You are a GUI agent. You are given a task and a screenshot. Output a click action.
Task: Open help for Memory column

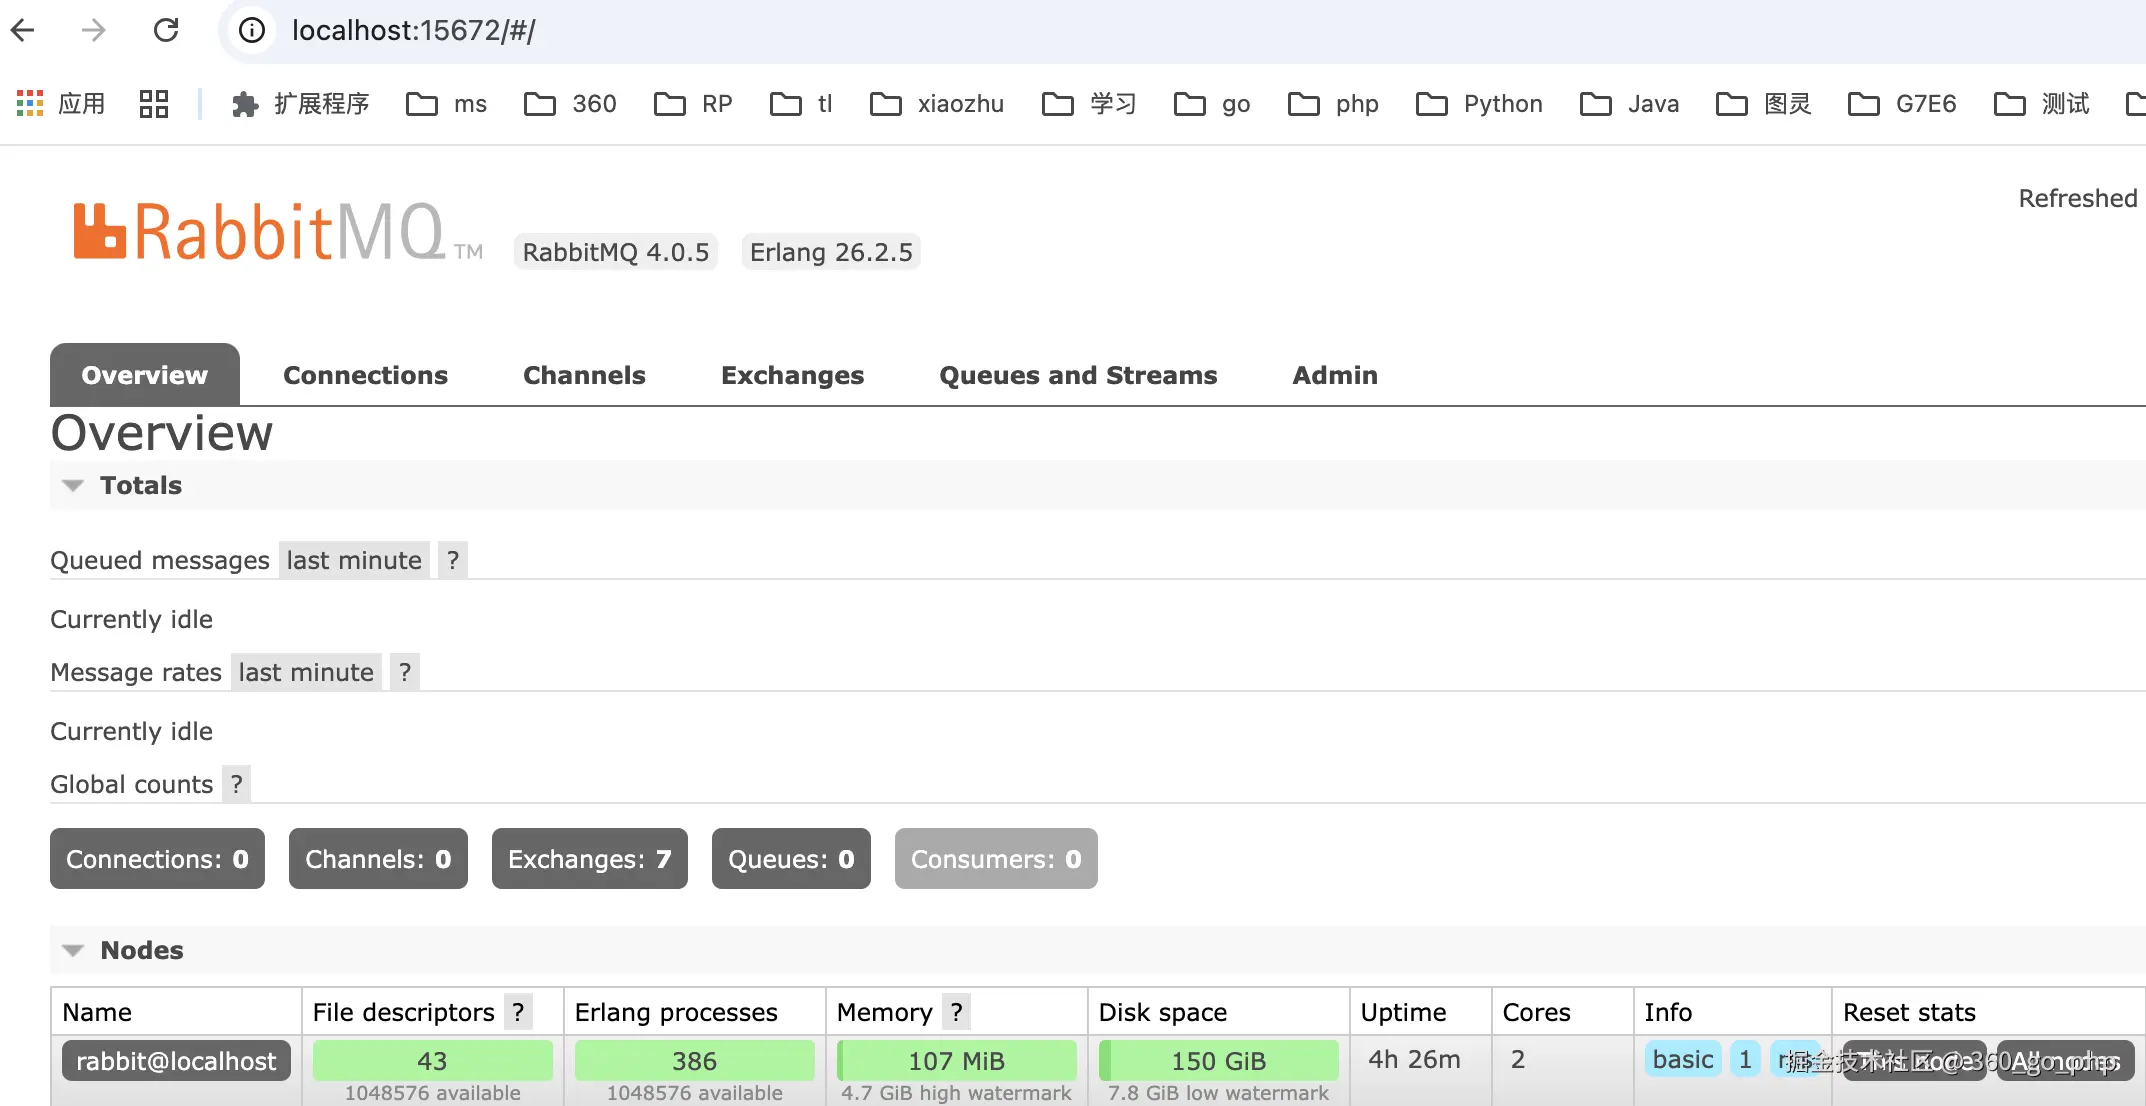(957, 1012)
